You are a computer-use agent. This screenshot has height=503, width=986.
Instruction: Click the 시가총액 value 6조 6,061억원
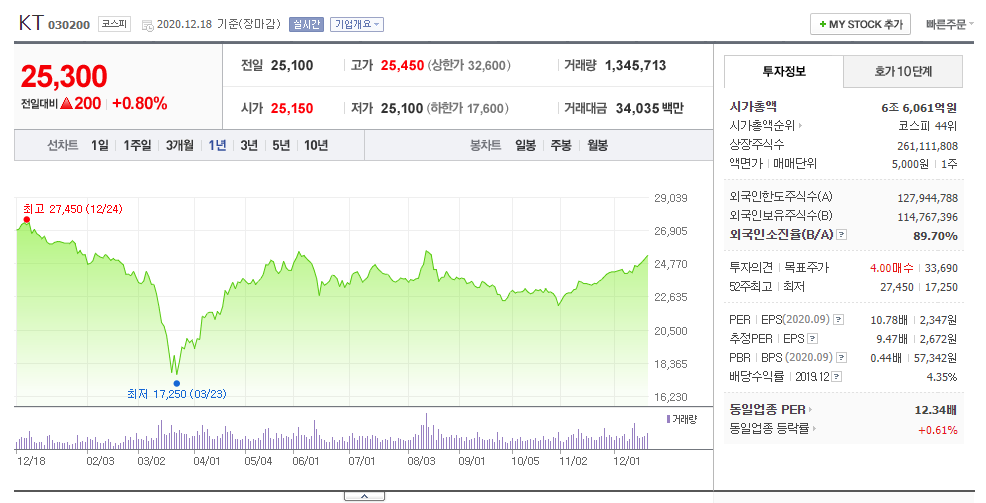[919, 108]
